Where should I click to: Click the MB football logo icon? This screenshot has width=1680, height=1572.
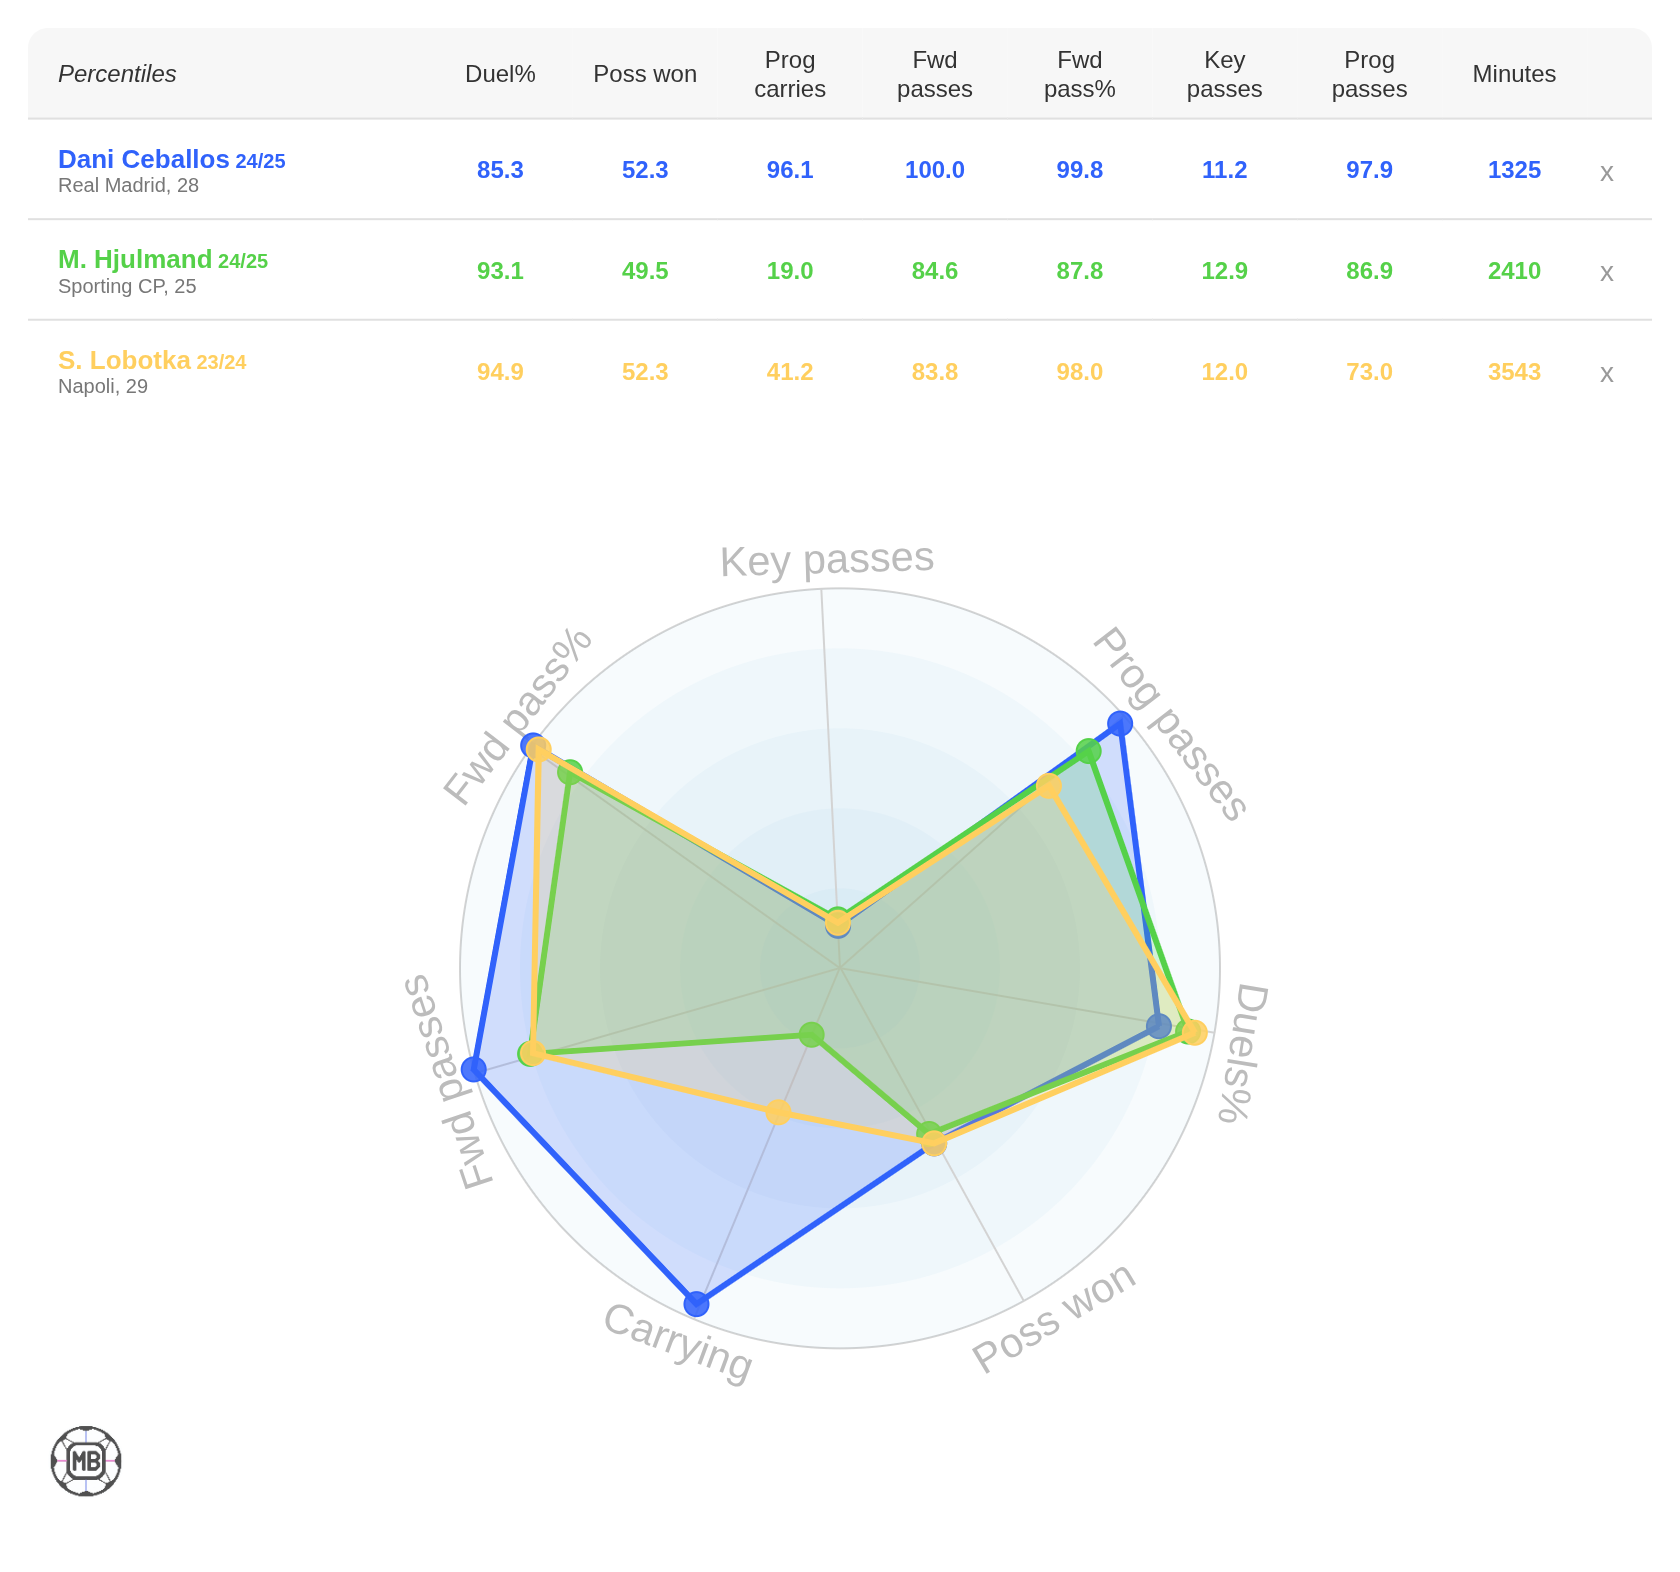point(86,1461)
